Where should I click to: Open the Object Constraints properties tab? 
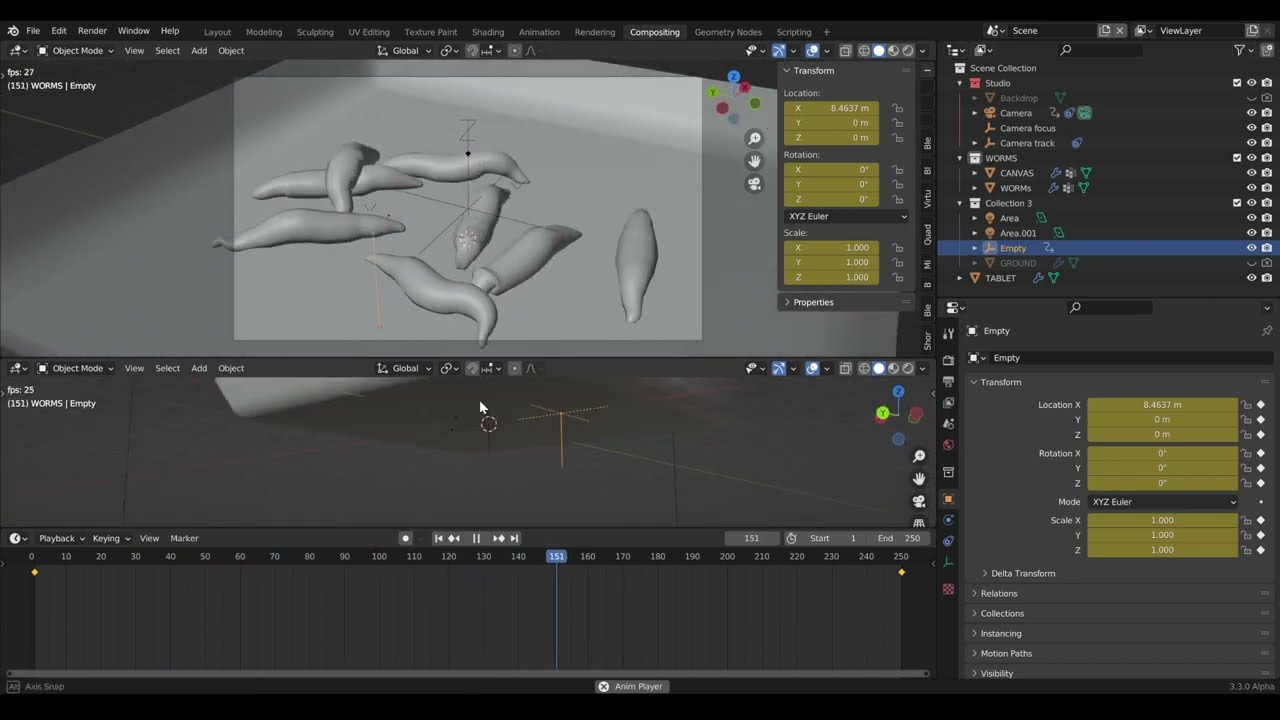[x=948, y=541]
